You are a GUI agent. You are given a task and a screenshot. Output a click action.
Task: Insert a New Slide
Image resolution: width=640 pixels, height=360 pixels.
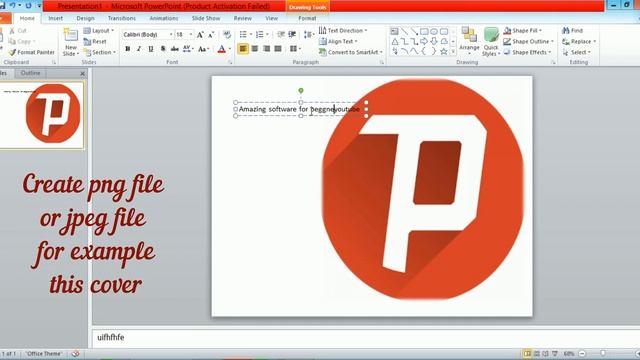click(71, 42)
